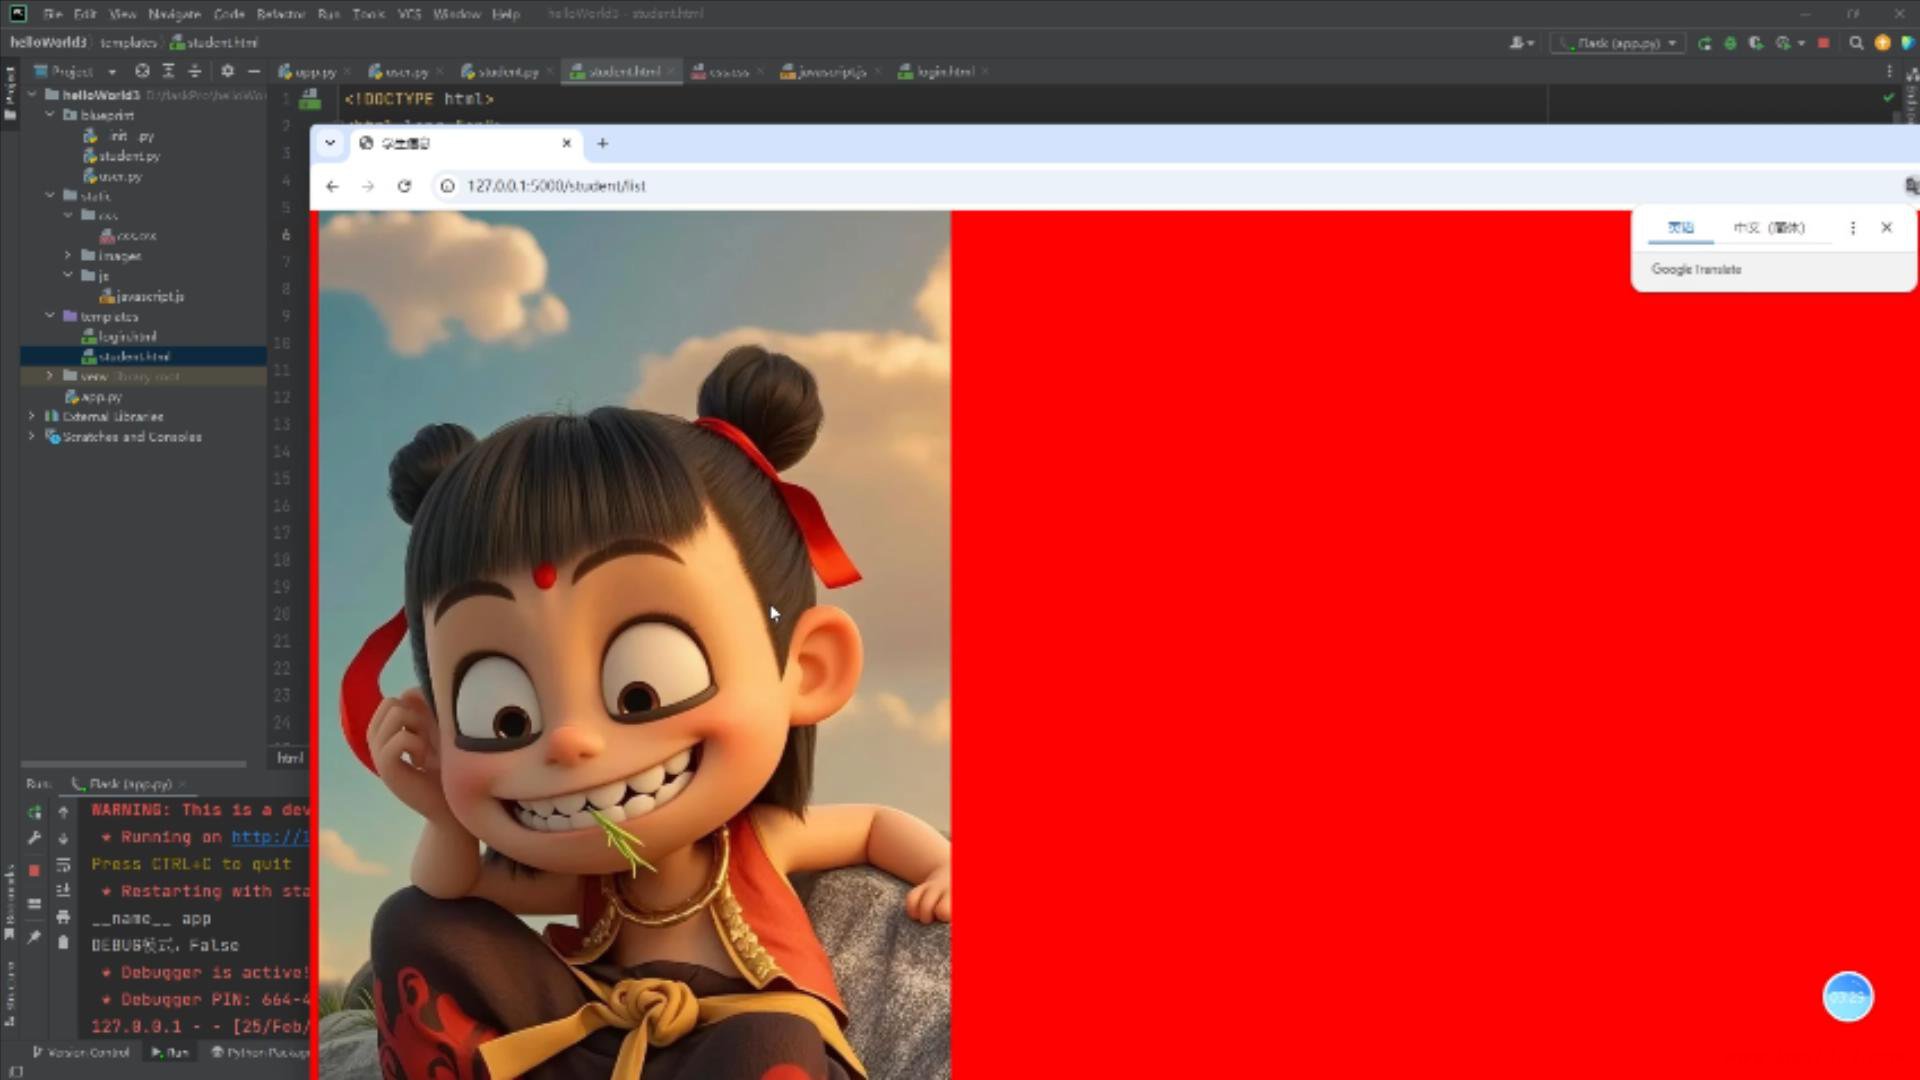Image resolution: width=1920 pixels, height=1080 pixels.
Task: Collapse the static folder
Action: [50, 195]
